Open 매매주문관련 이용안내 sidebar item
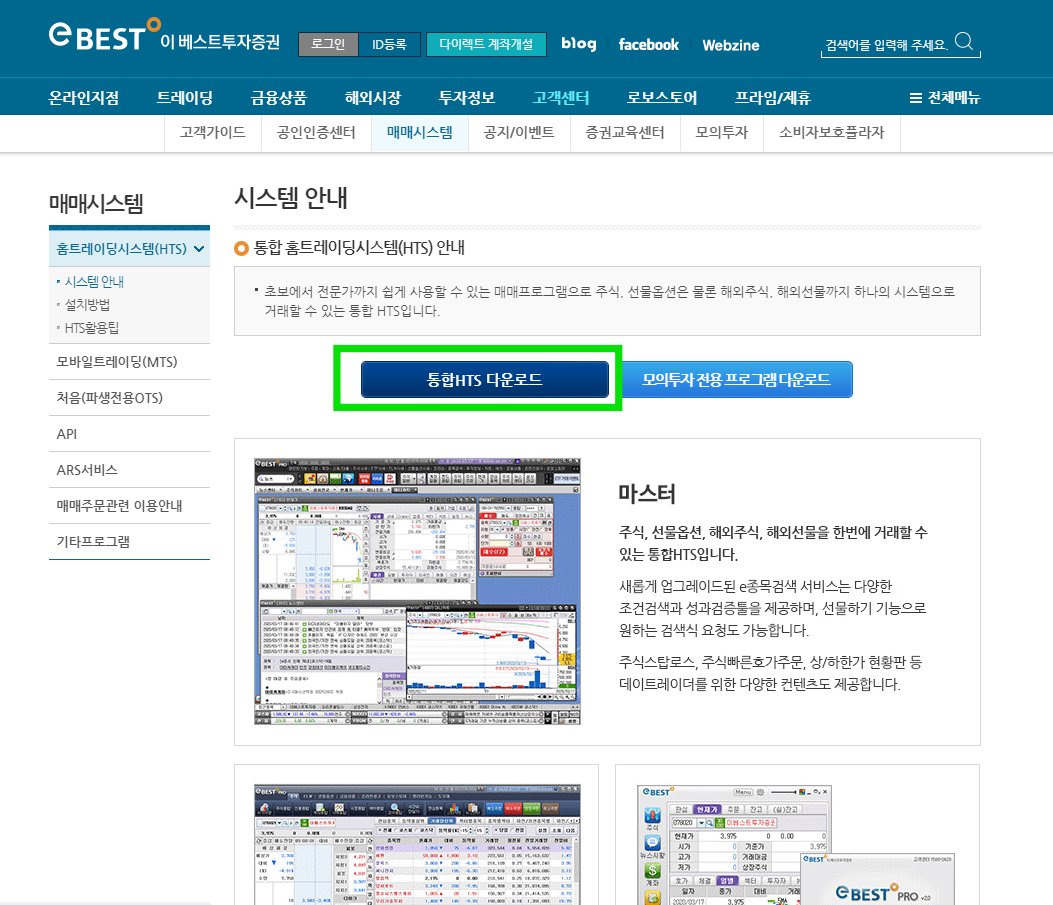Screen dimensions: 1053x905 (129, 506)
